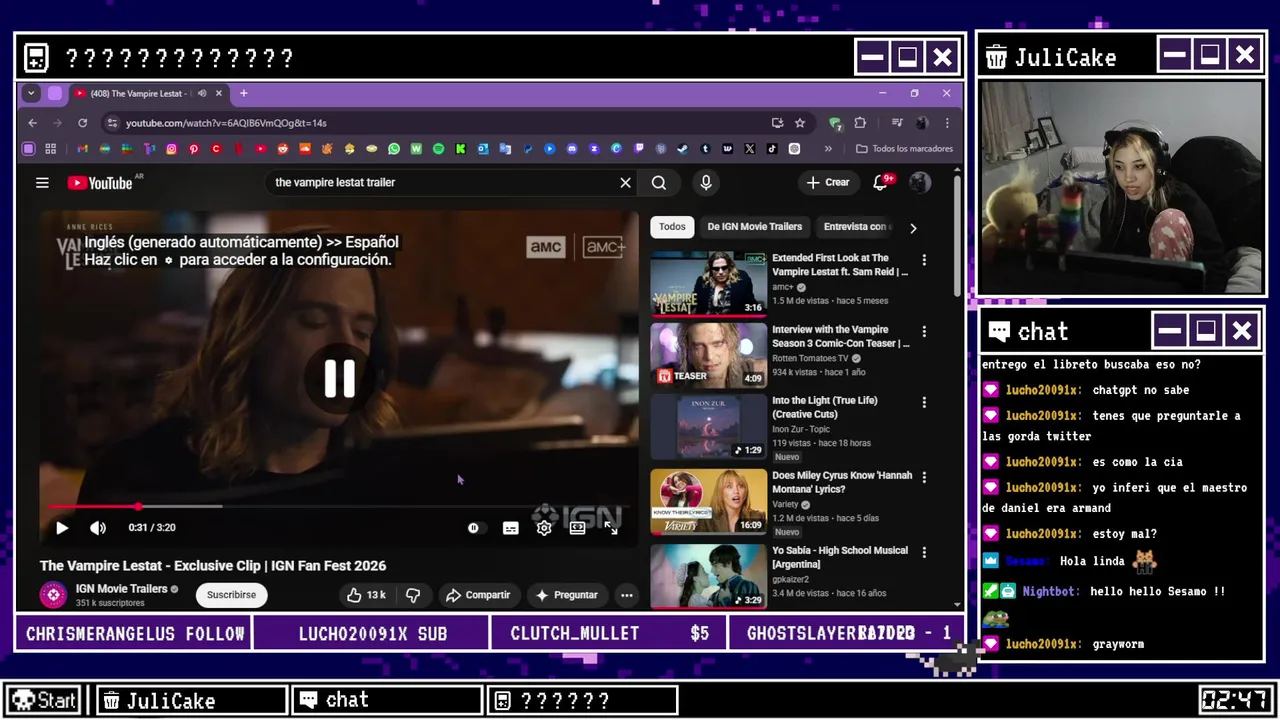Open the YouTube account avatar menu
1280x720 pixels.
(x=920, y=183)
